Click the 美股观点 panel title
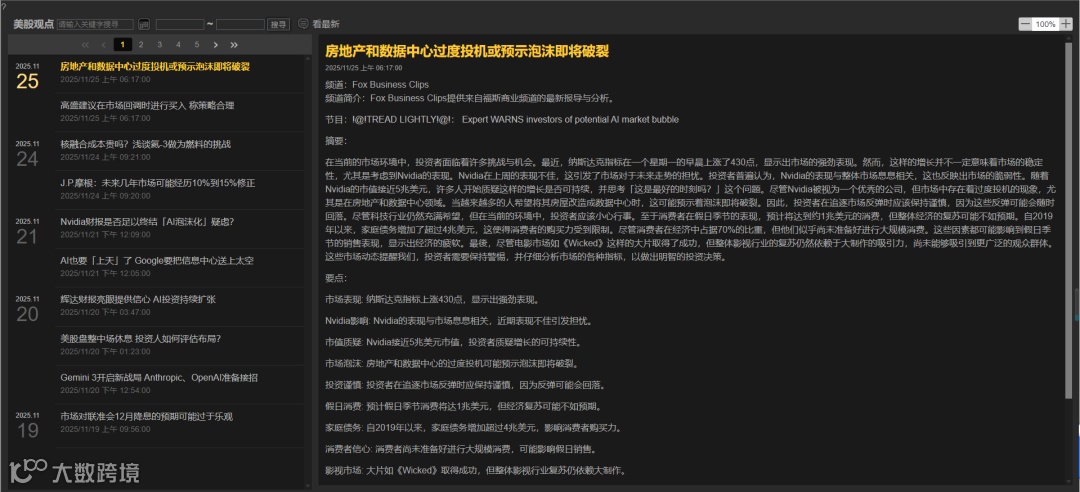Screen dimensions: 1080x492 (34, 24)
